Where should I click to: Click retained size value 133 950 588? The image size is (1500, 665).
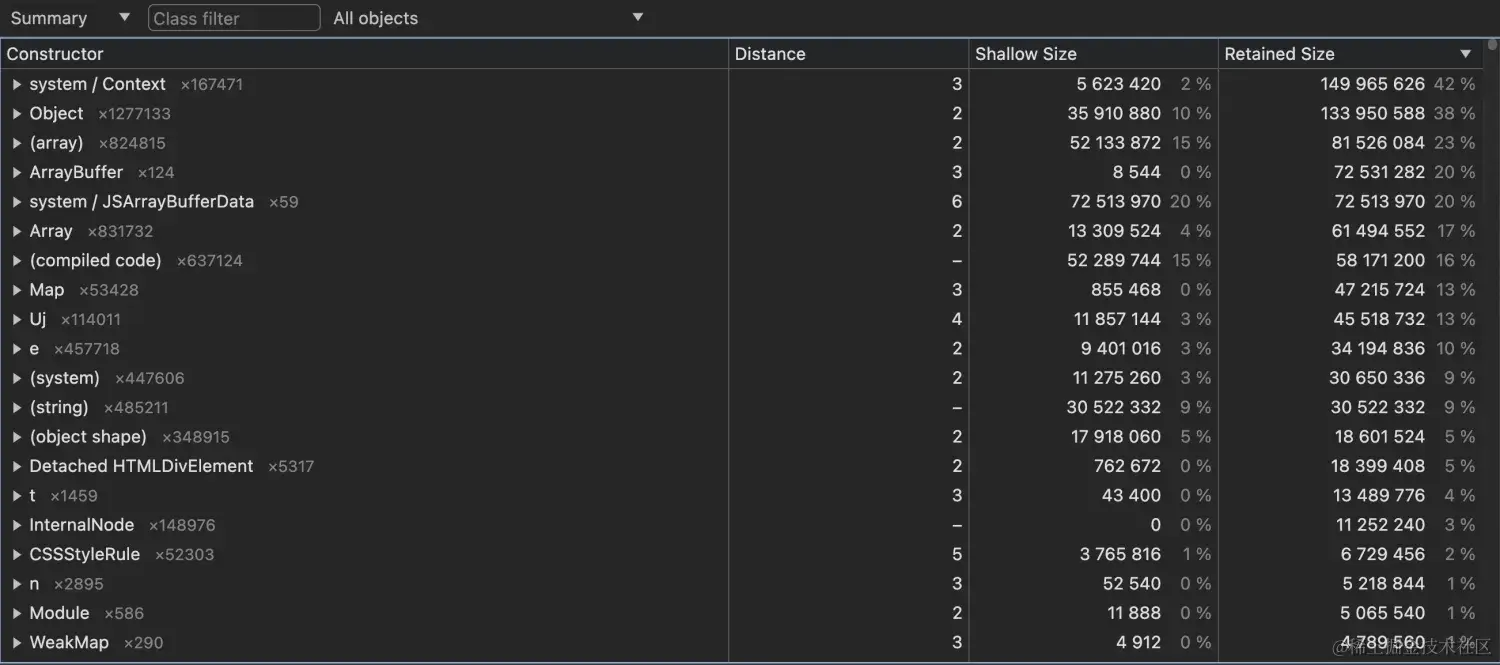(x=1373, y=114)
